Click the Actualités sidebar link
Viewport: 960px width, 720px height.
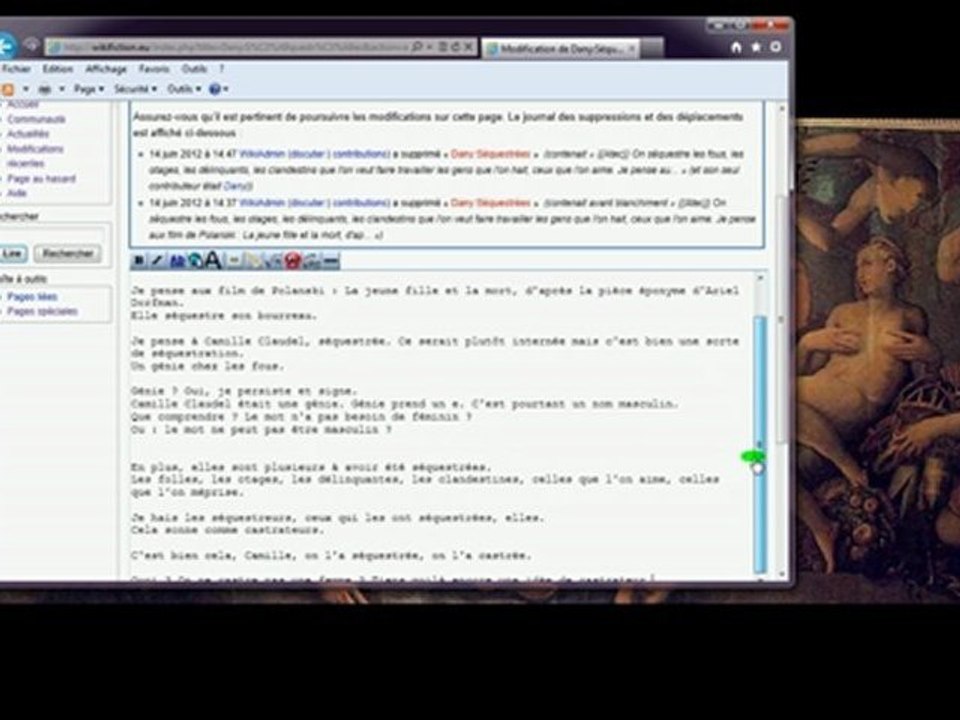tap(28, 134)
